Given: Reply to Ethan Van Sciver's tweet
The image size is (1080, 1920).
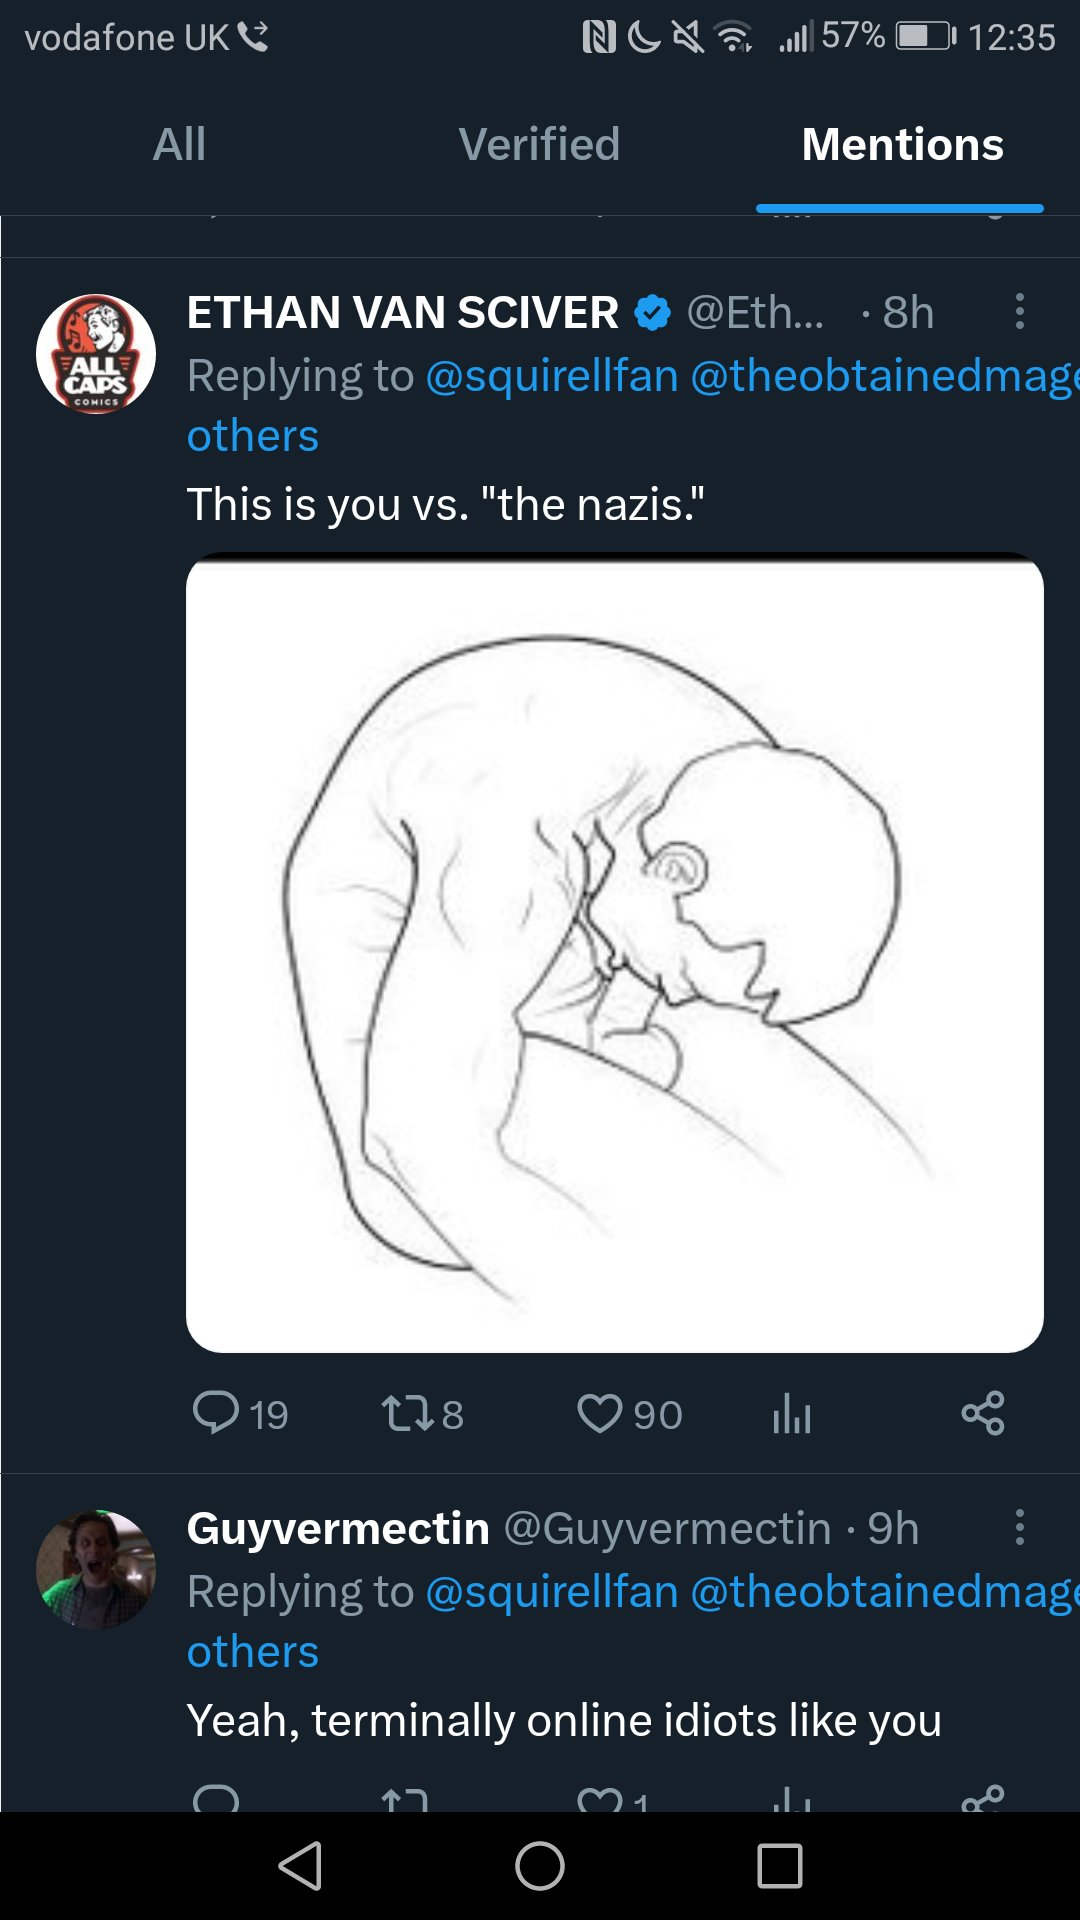Looking at the screenshot, I should pyautogui.click(x=216, y=1413).
